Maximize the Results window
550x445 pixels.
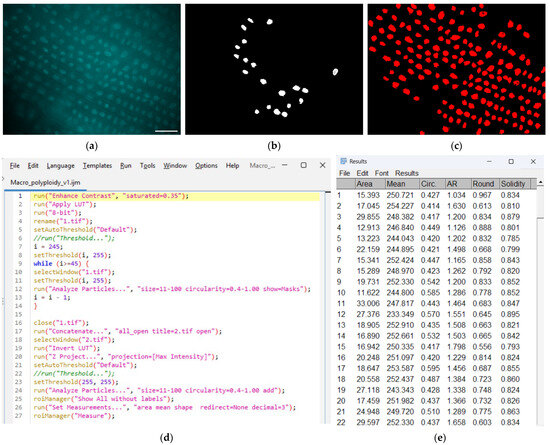click(511, 161)
